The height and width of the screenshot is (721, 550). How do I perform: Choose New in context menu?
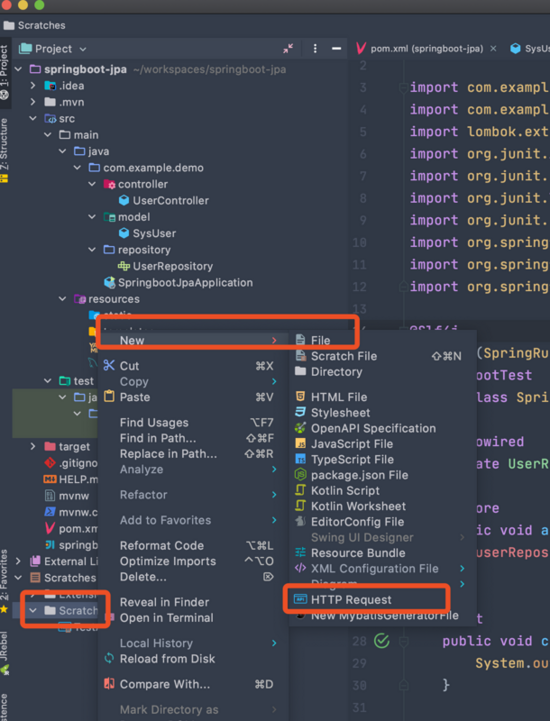(x=192, y=340)
